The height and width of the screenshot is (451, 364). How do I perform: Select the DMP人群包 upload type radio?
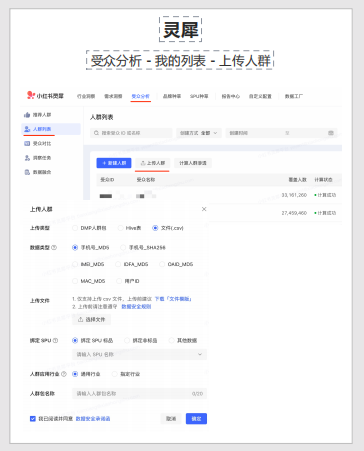click(75, 228)
